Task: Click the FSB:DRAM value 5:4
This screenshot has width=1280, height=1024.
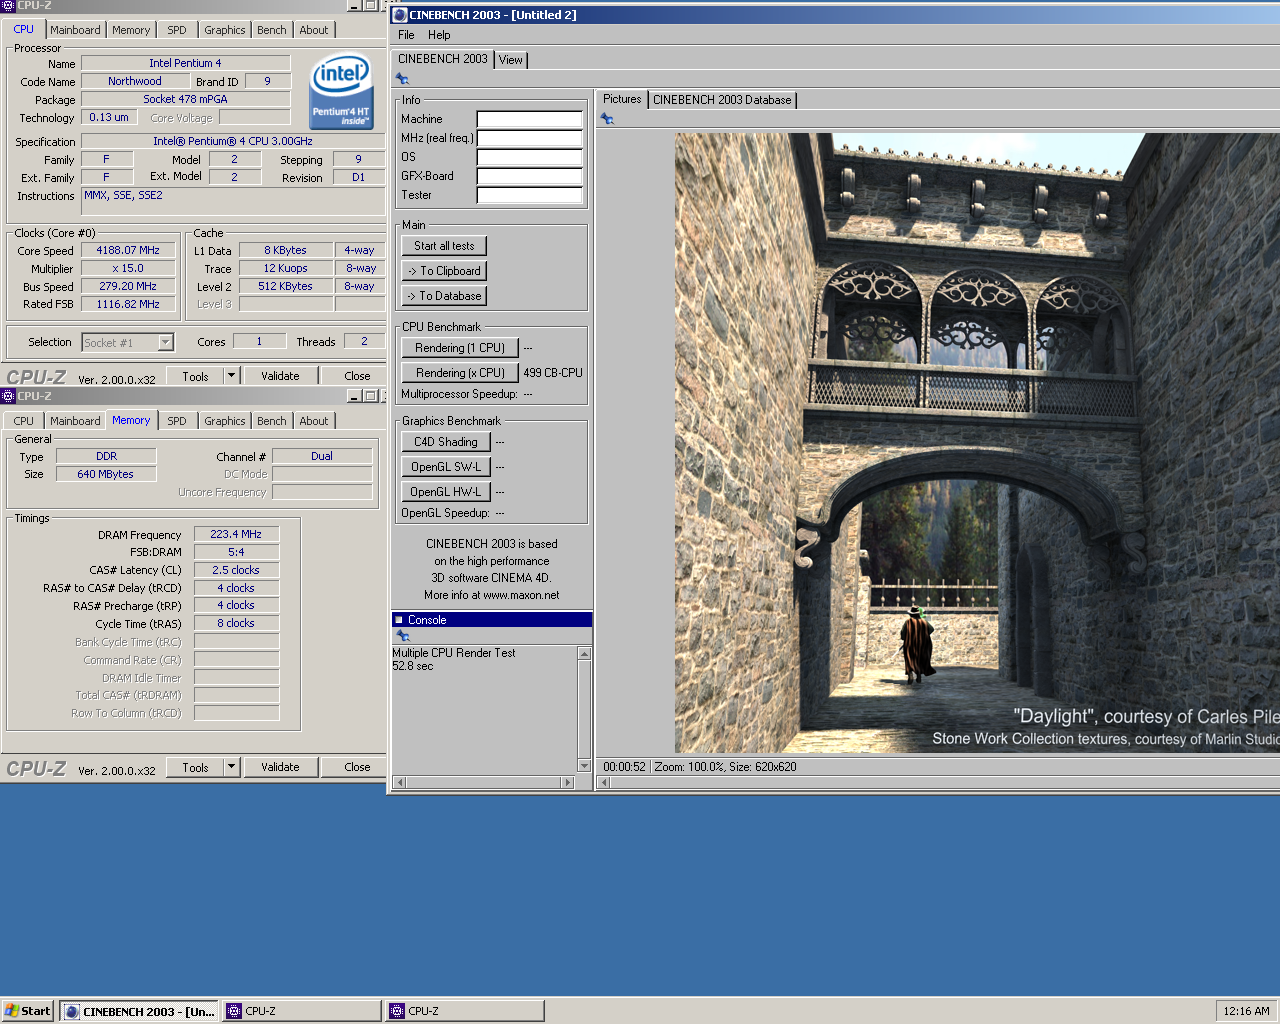Action: [236, 552]
